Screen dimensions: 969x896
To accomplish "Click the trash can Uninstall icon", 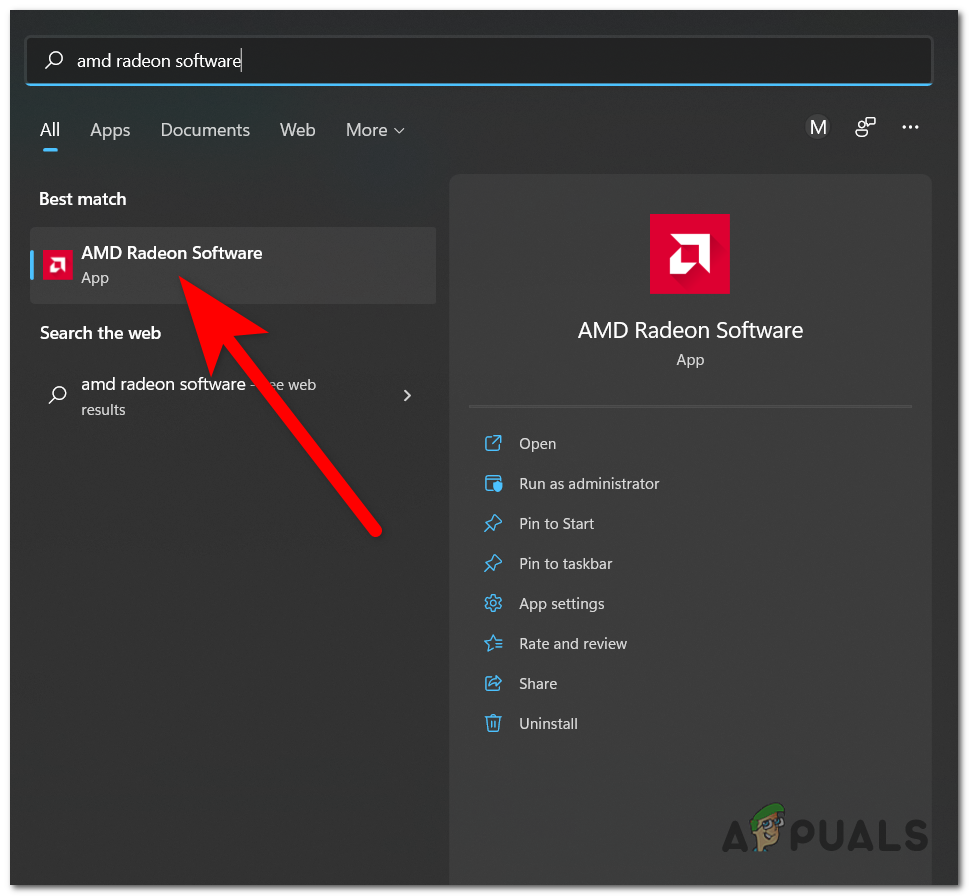I will [x=493, y=723].
